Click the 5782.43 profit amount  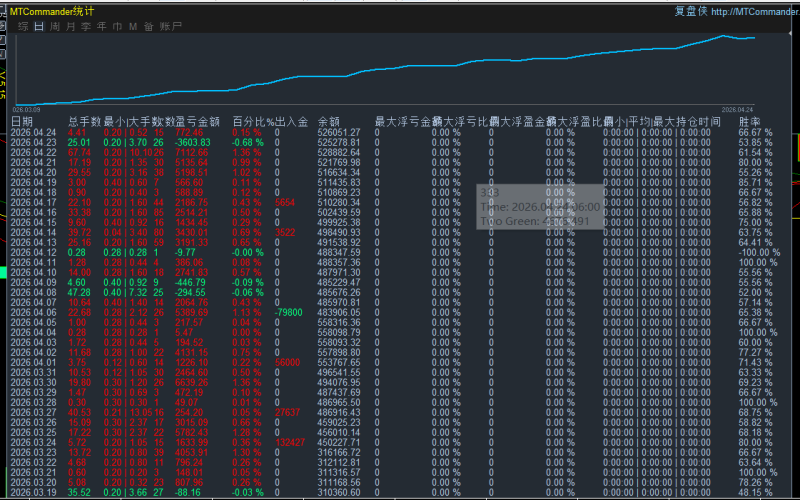(191, 433)
